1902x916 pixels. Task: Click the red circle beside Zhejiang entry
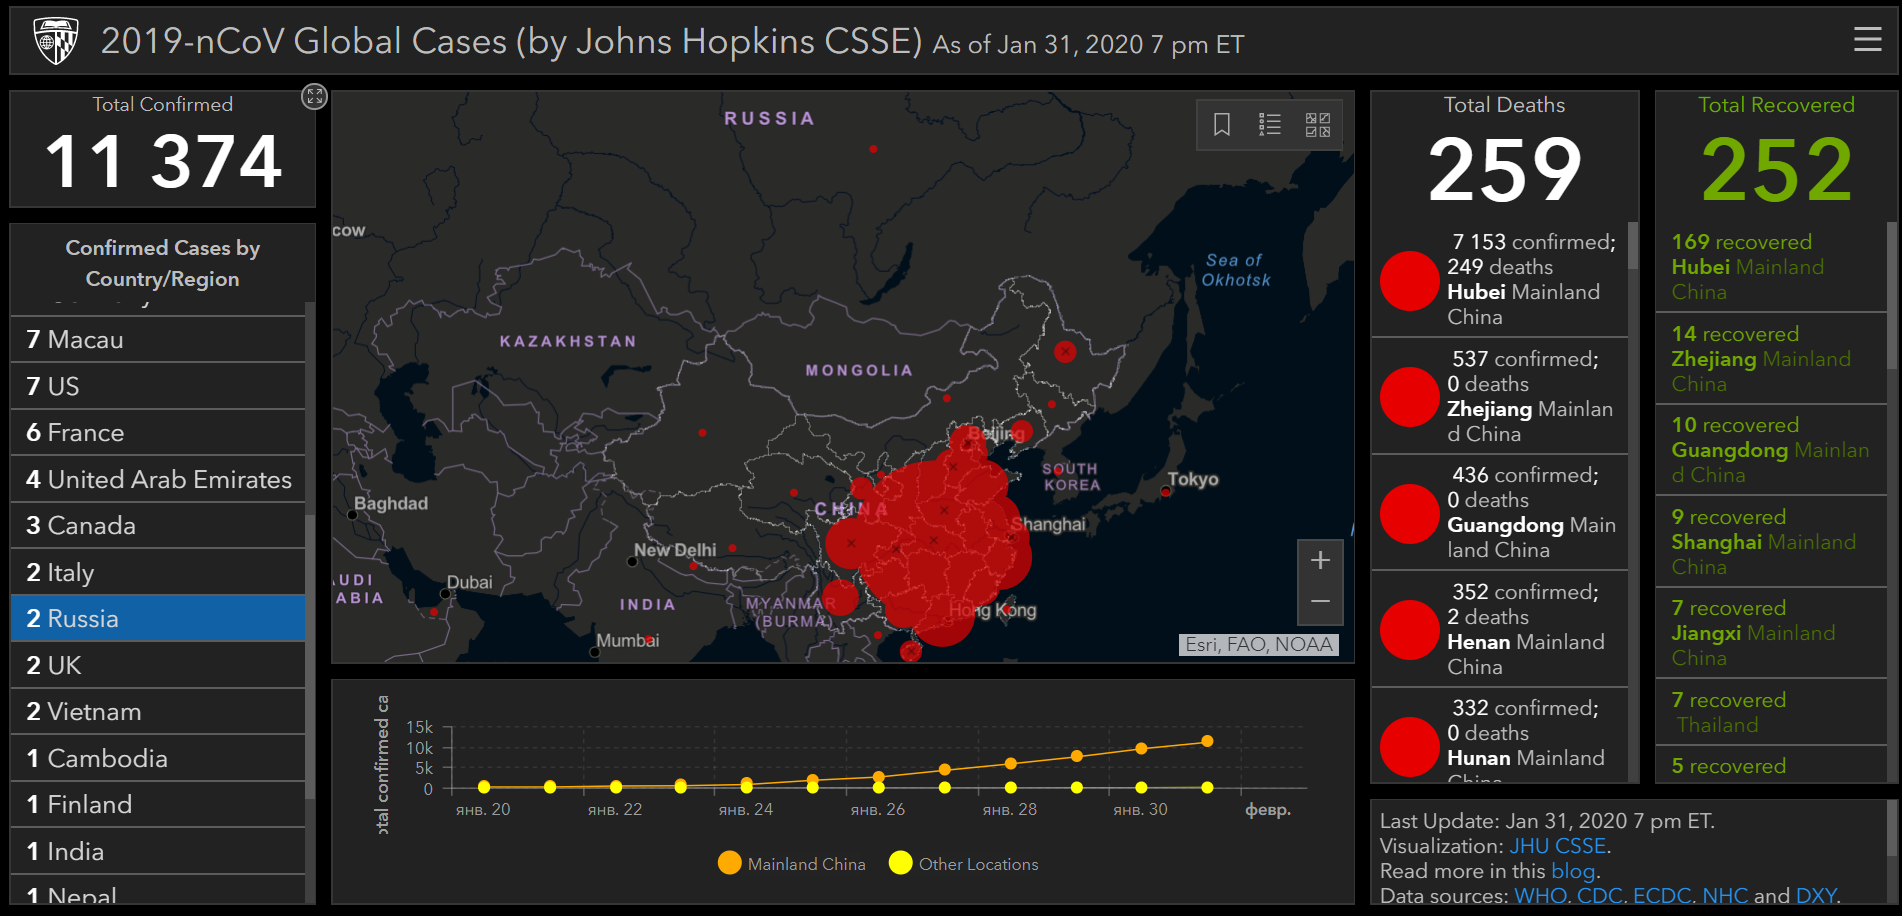pos(1409,397)
